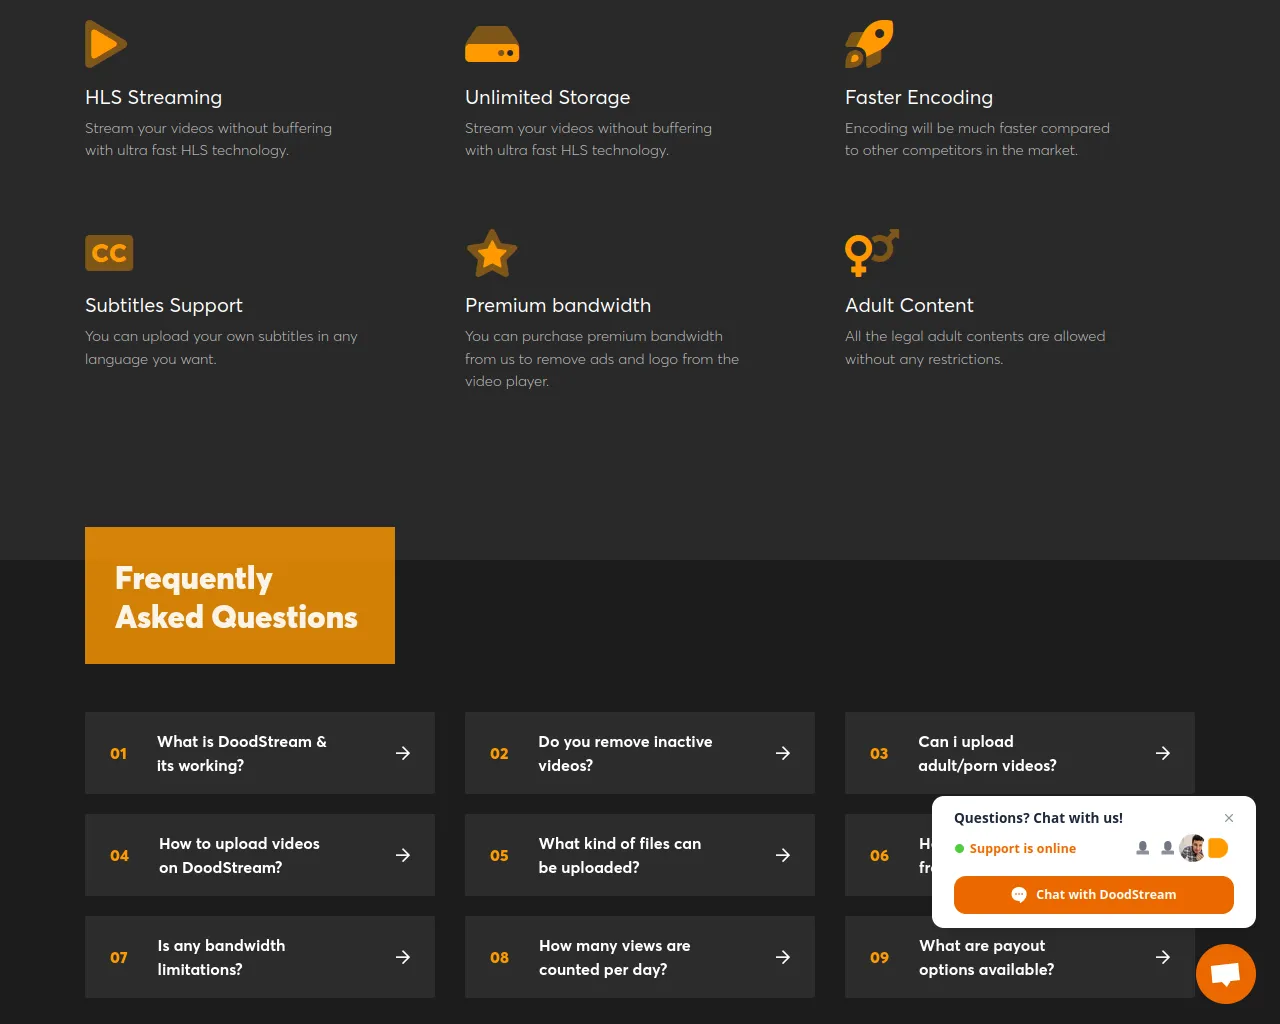
Task: Click the arrow icon on FAQ 02
Action: pos(783,753)
